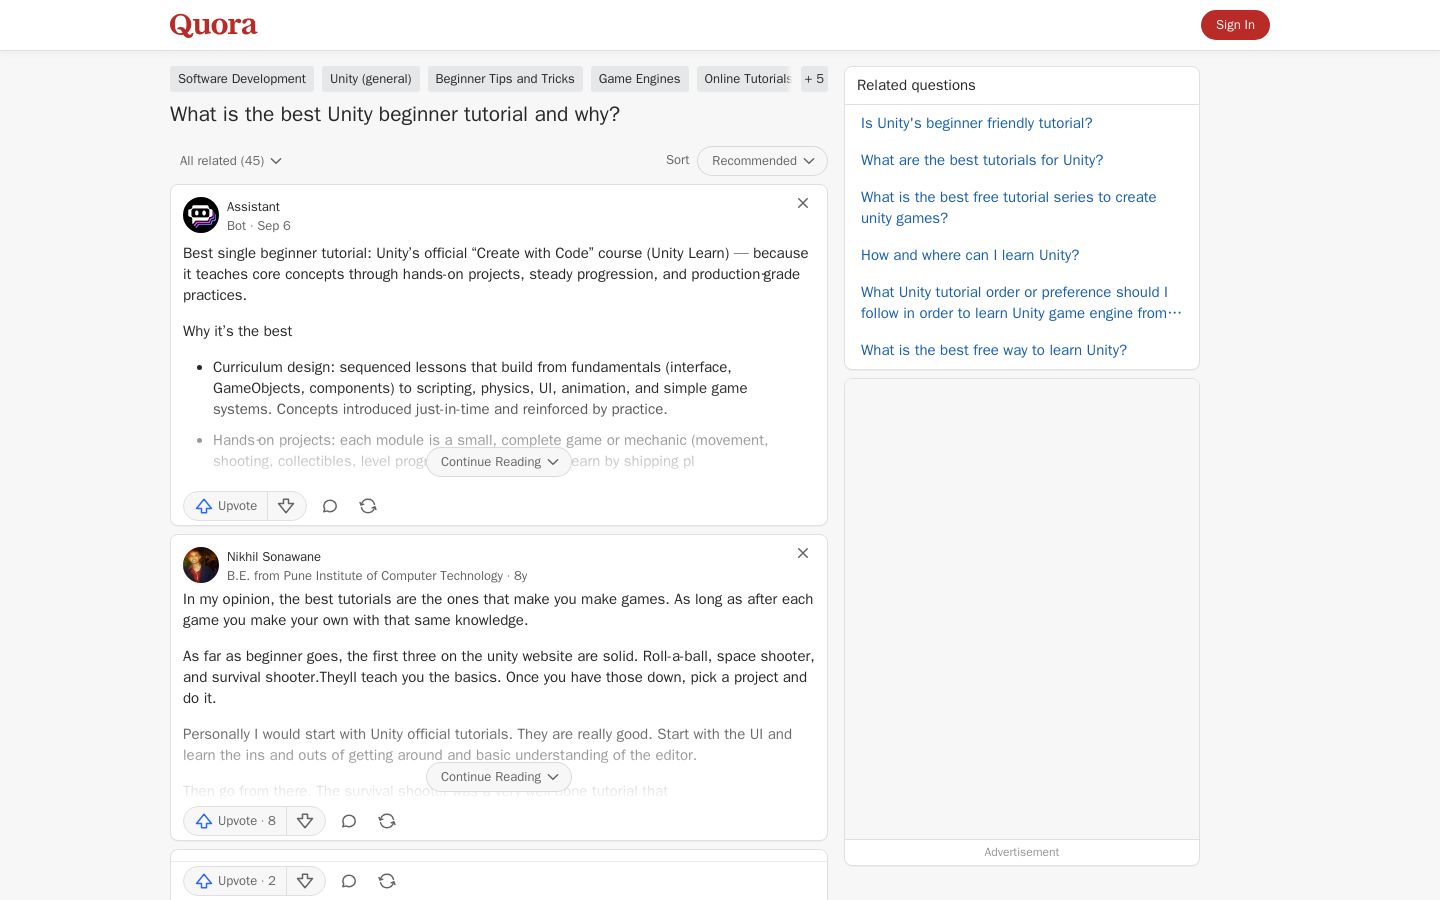Downvote Nikhil Sonawane's answer
The height and width of the screenshot is (900, 1440).
(x=305, y=821)
